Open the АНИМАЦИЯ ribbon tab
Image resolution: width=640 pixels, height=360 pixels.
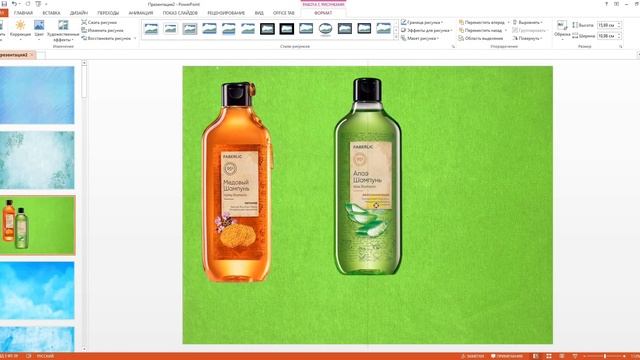coord(141,13)
